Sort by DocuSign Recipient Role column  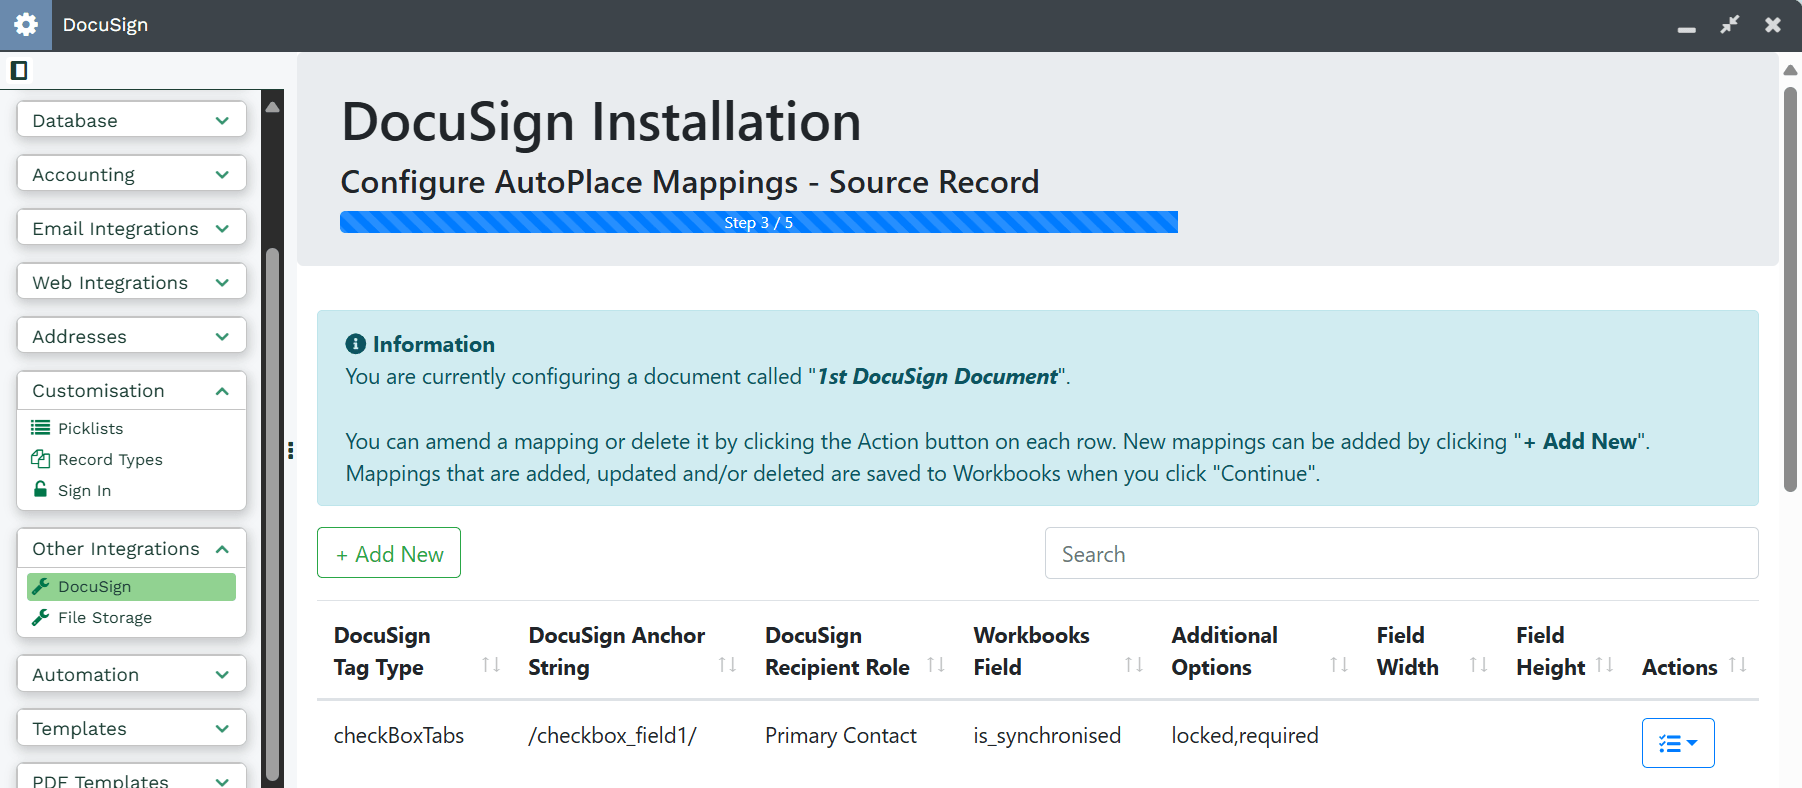click(936, 665)
